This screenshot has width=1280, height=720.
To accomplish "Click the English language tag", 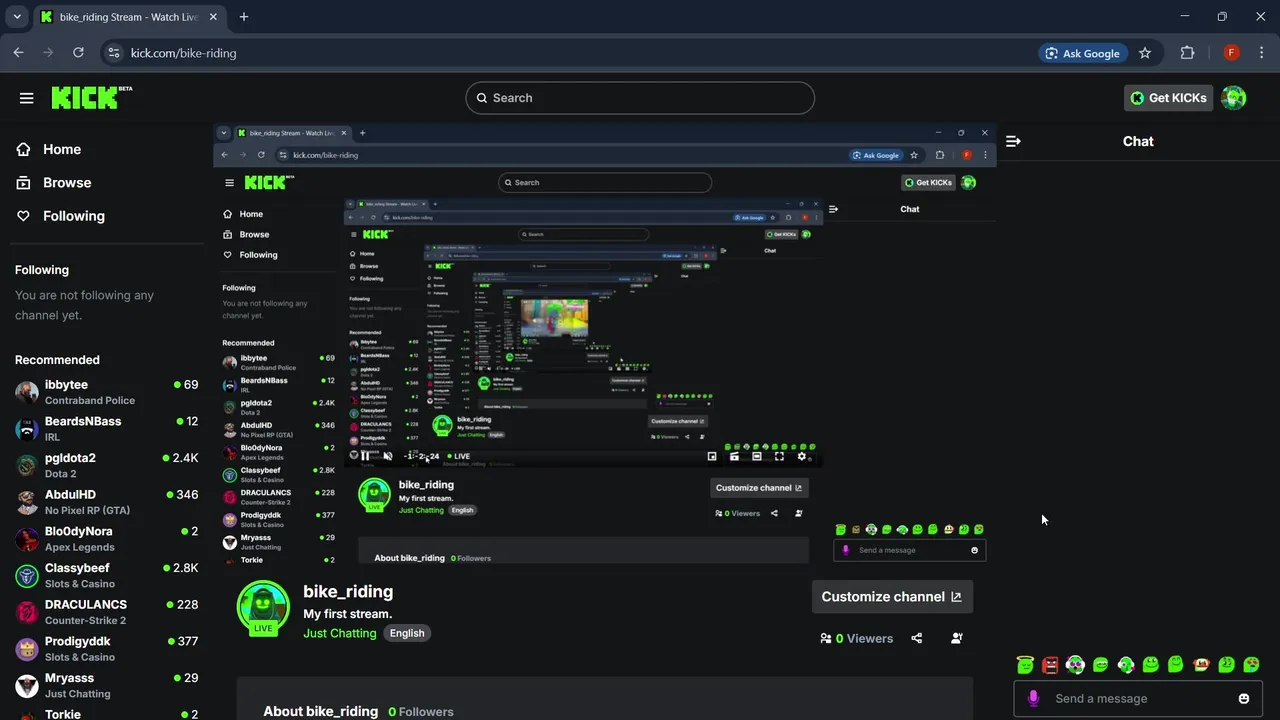I will click(407, 633).
